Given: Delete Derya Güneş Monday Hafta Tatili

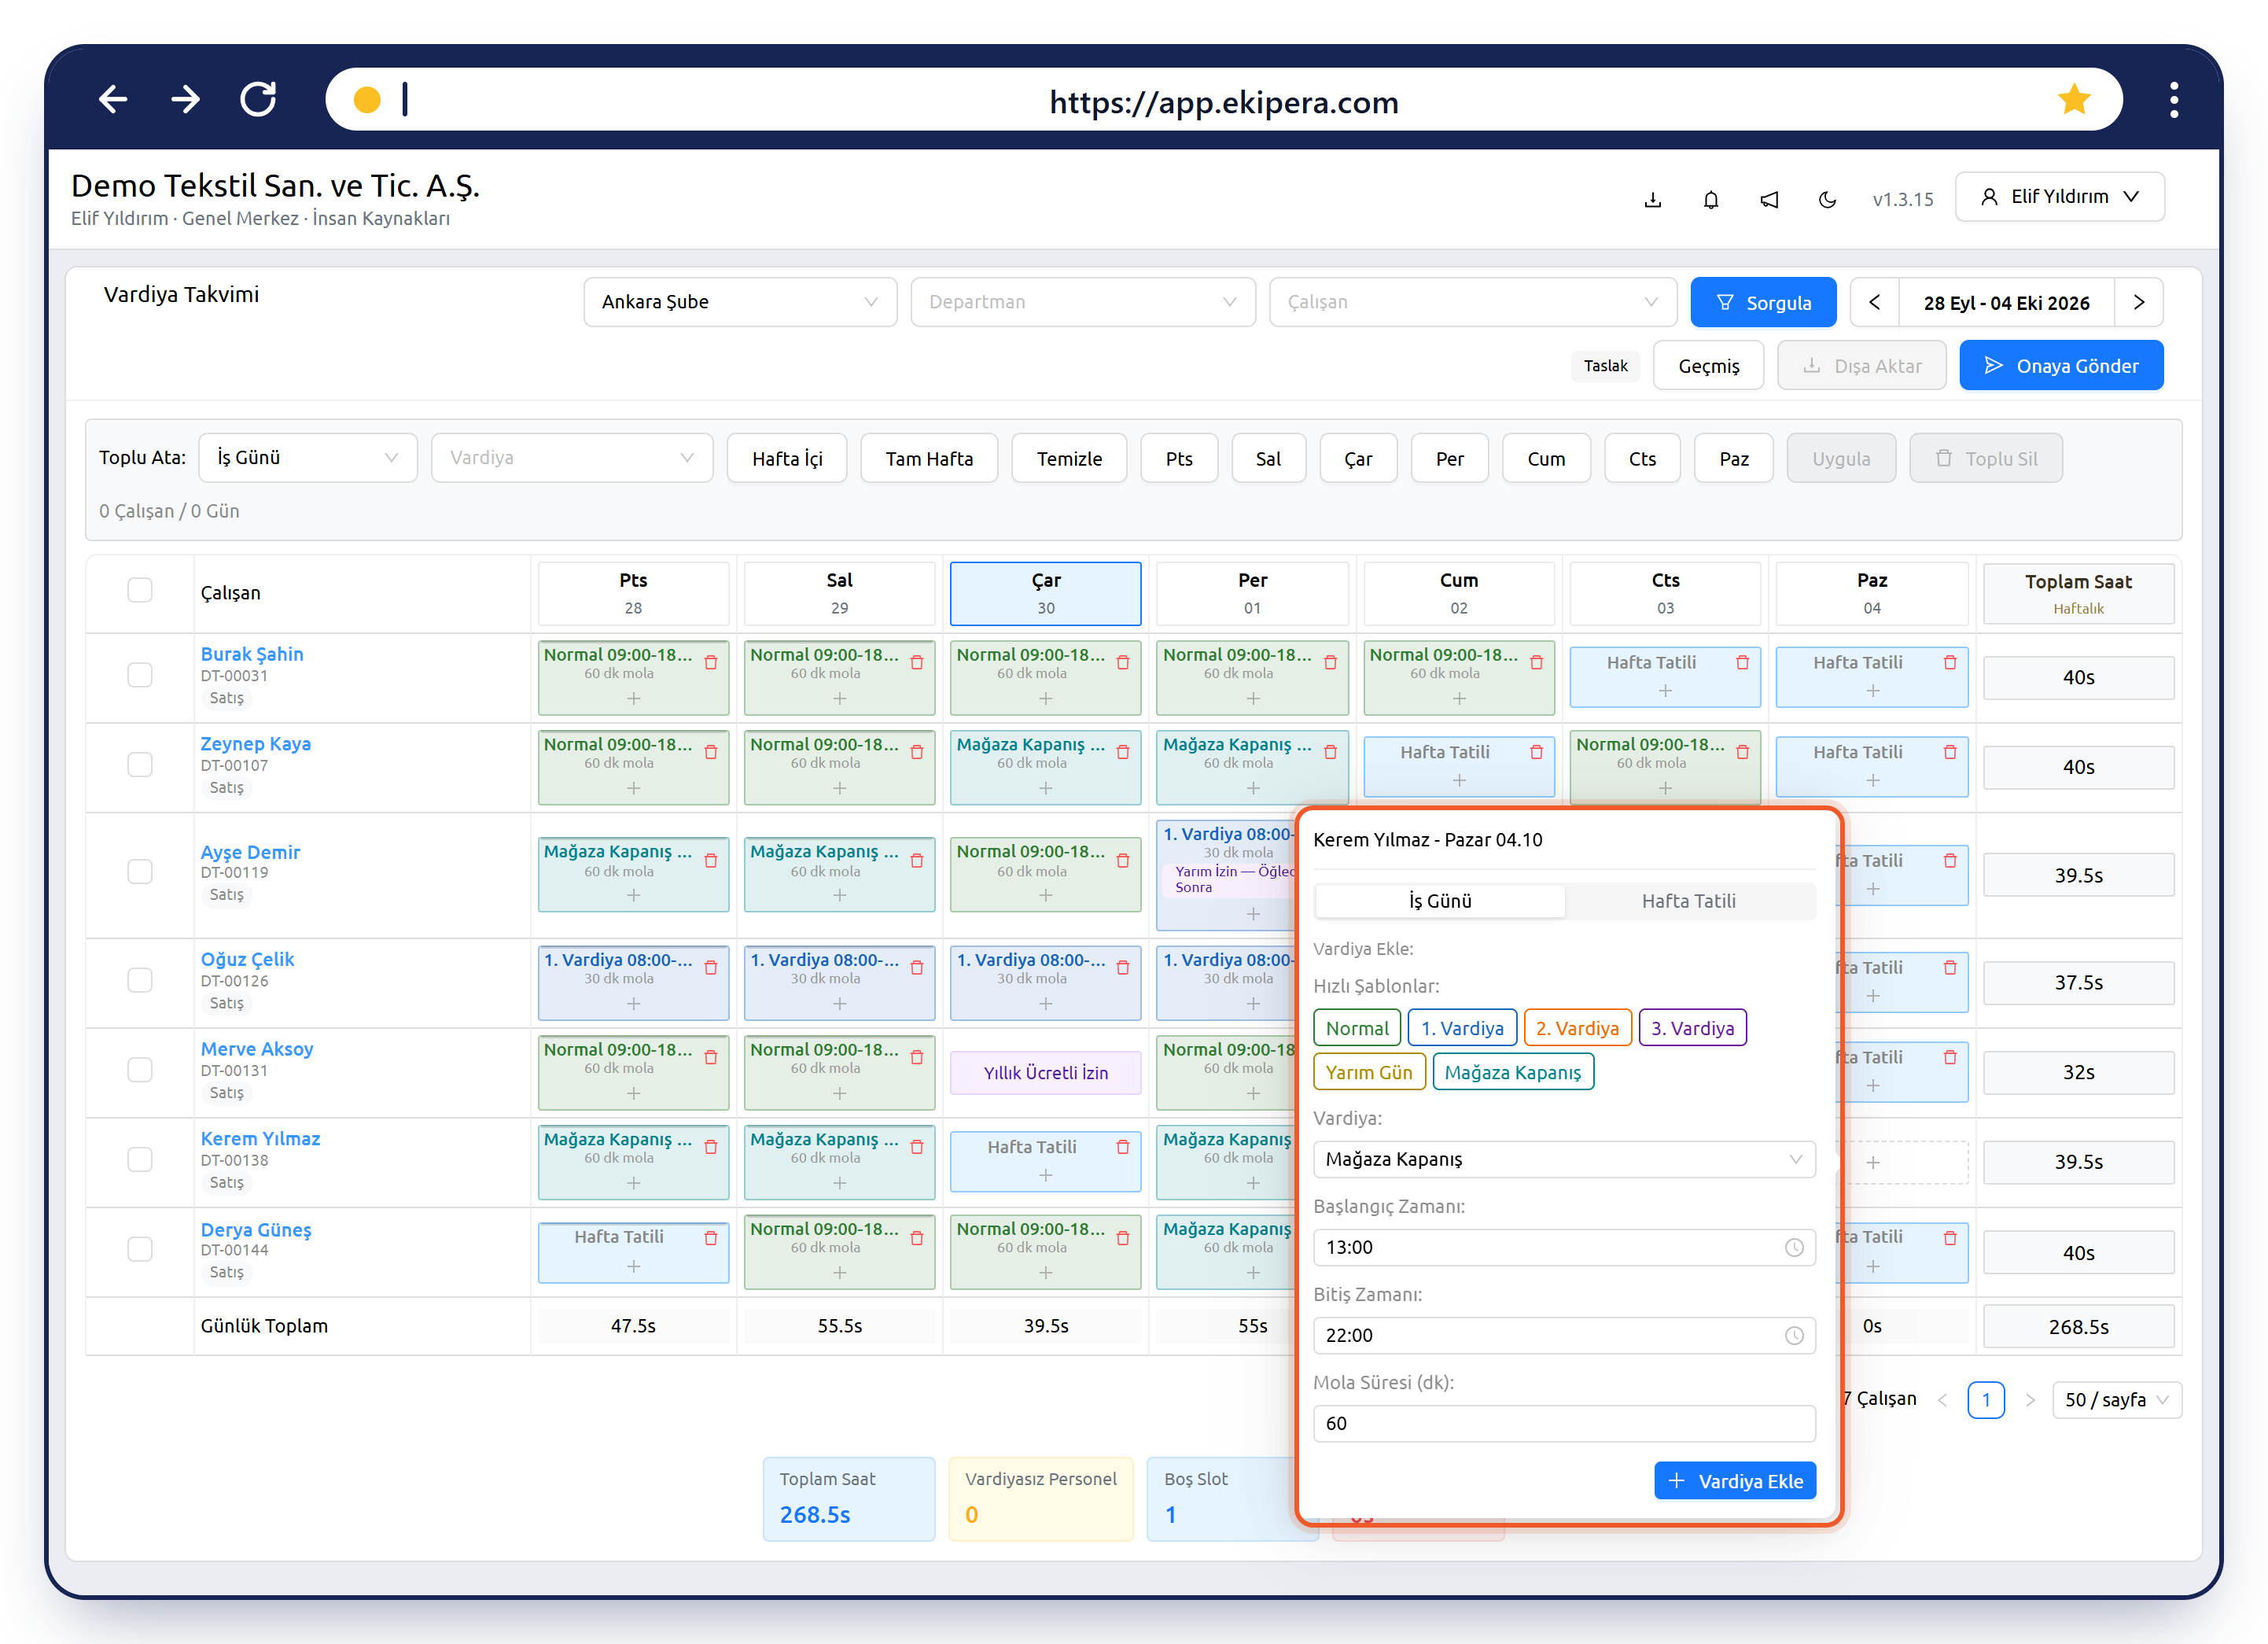Looking at the screenshot, I should click(x=711, y=1238).
